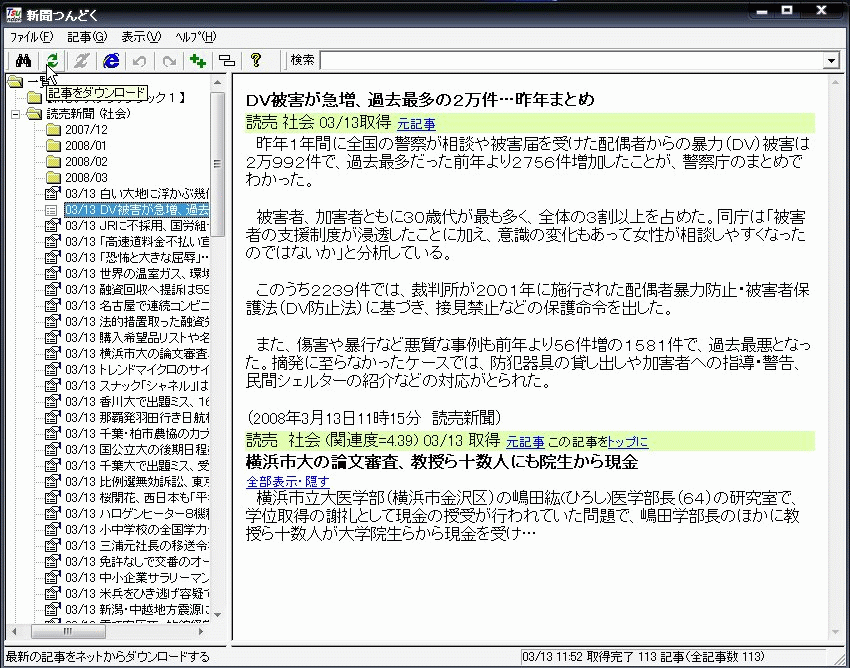Click the 2008/03 folder icon
This screenshot has width=850, height=668.
click(53, 177)
